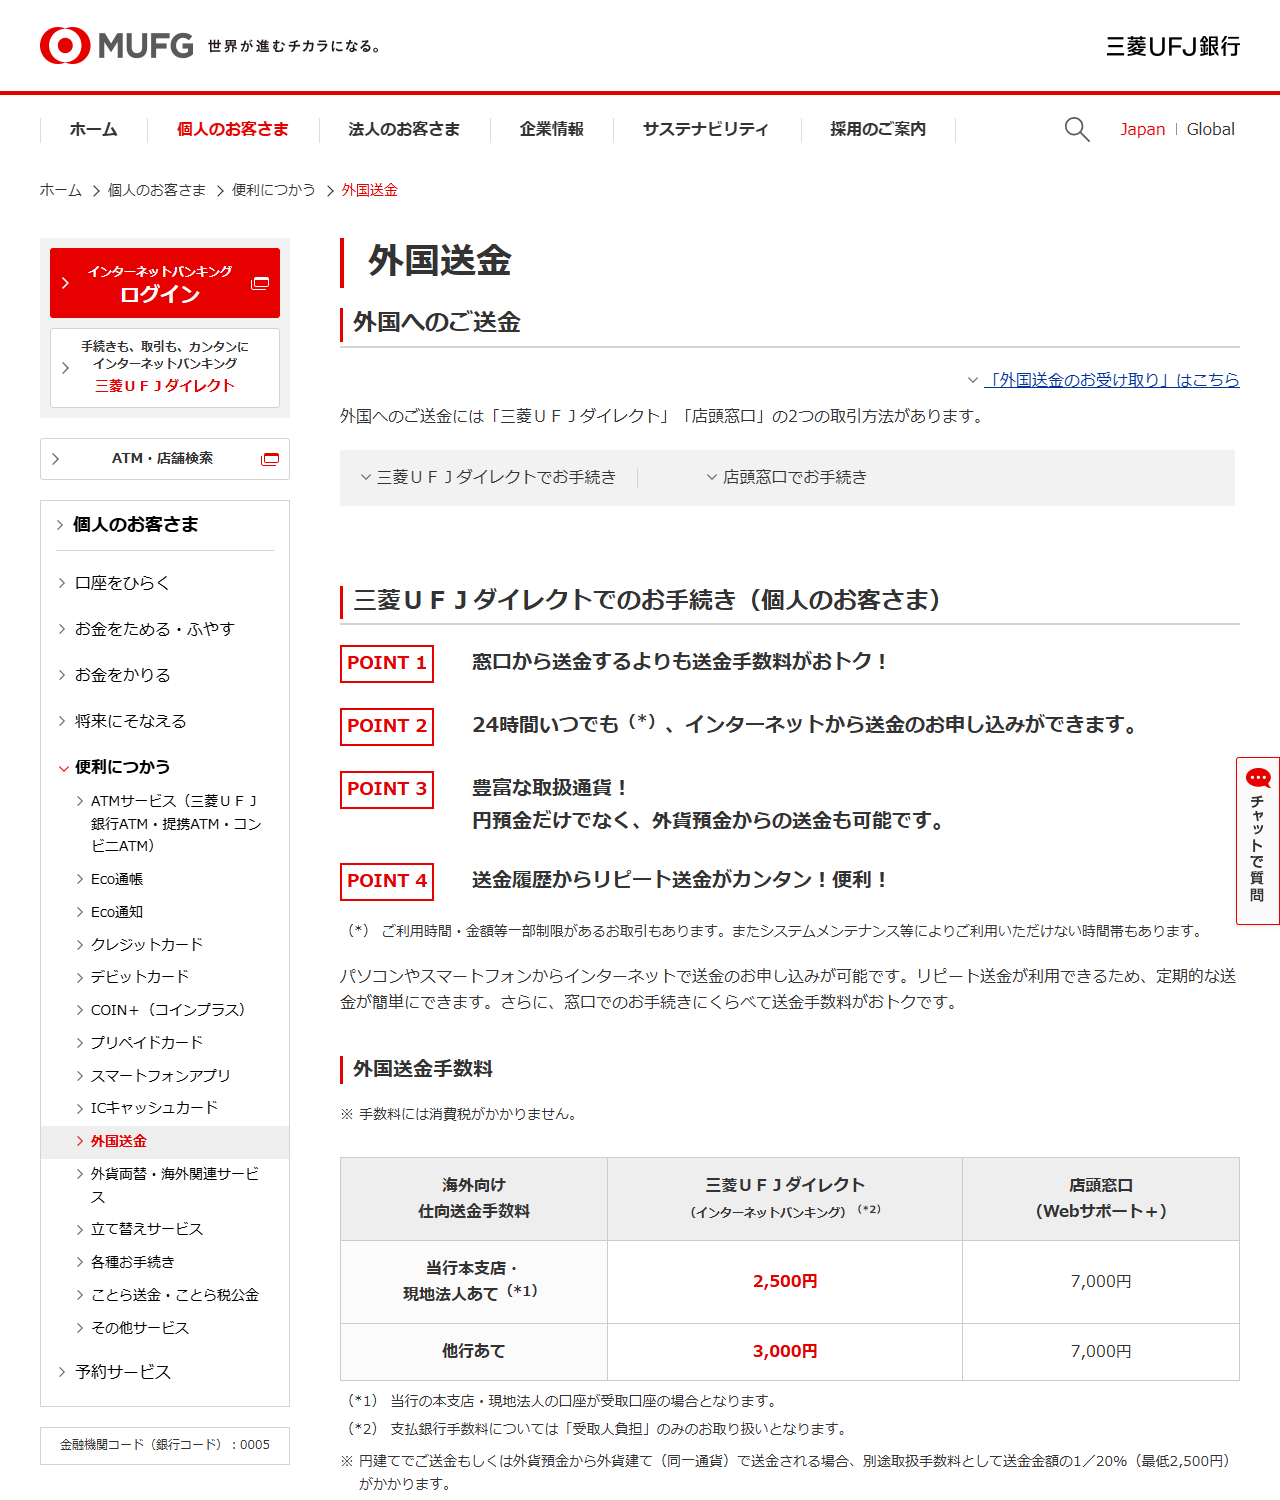Image resolution: width=1280 pixels, height=1500 pixels.
Task: Switch site to Global
Action: click(x=1210, y=129)
